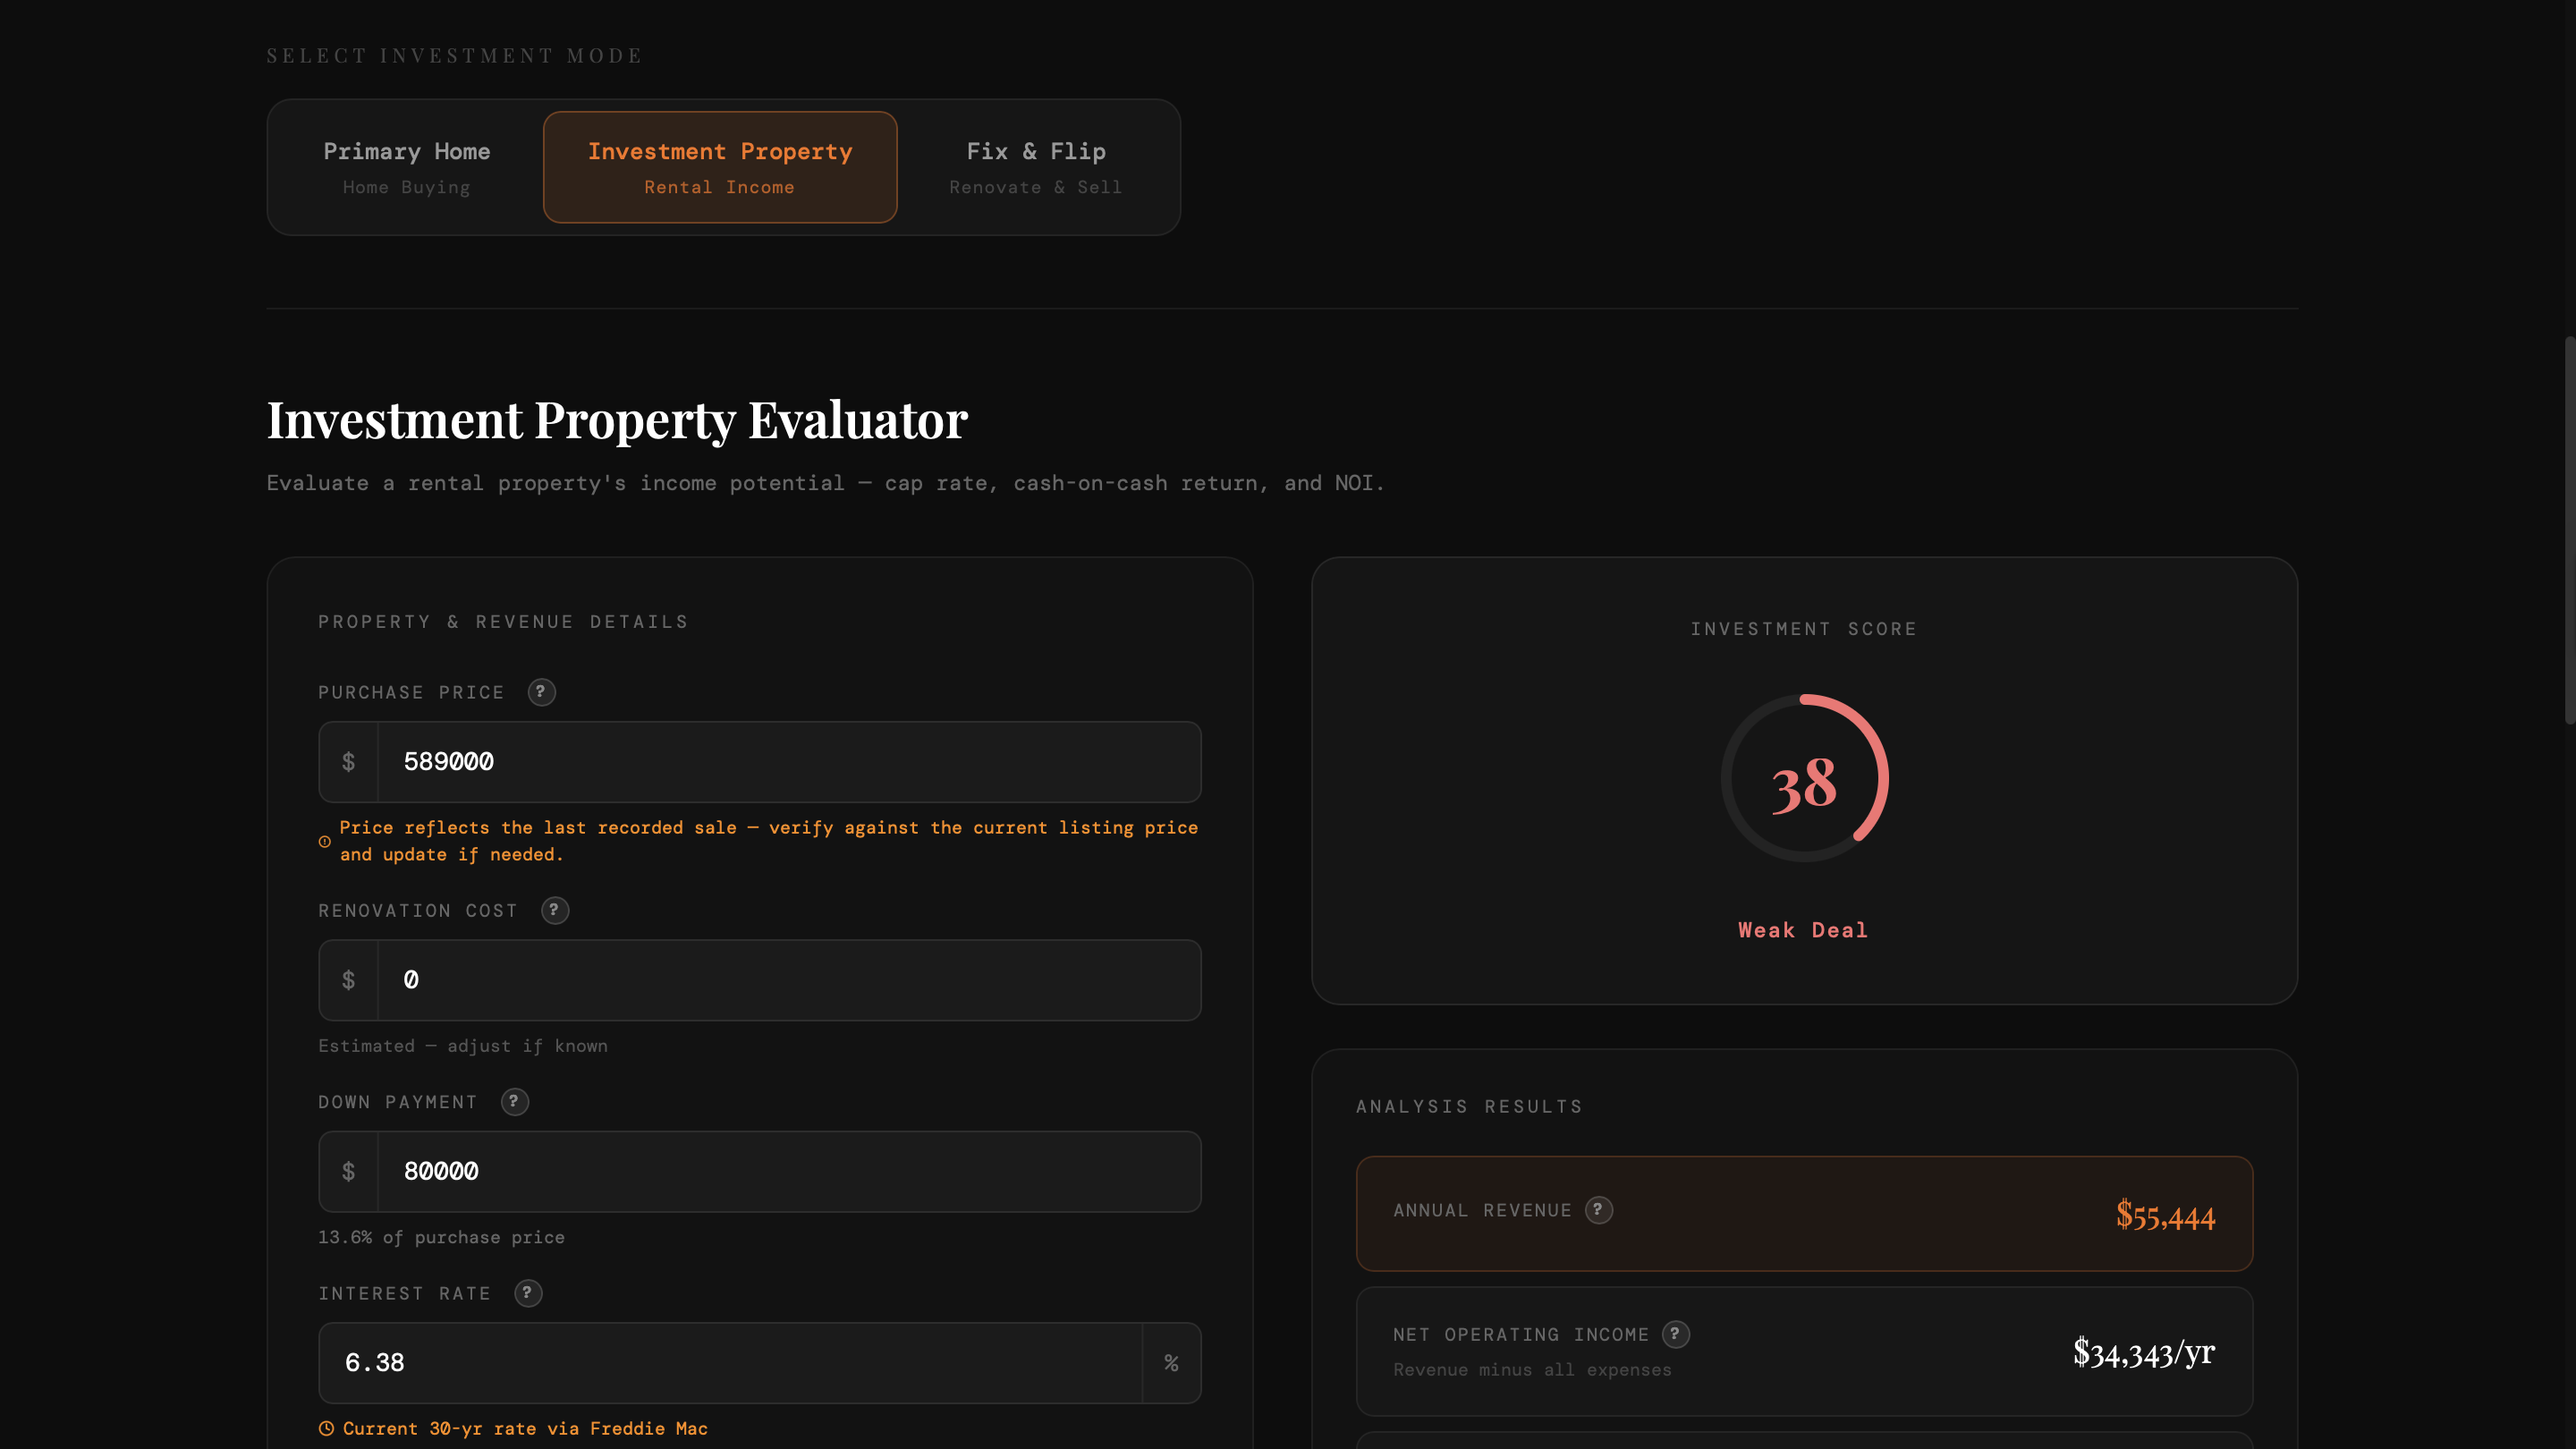Click the investment score 38 gauge
The width and height of the screenshot is (2576, 1449).
tap(1804, 779)
